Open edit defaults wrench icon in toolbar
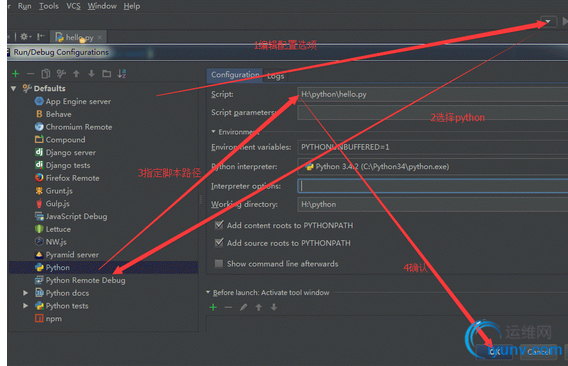The height and width of the screenshot is (366, 568). (x=61, y=74)
